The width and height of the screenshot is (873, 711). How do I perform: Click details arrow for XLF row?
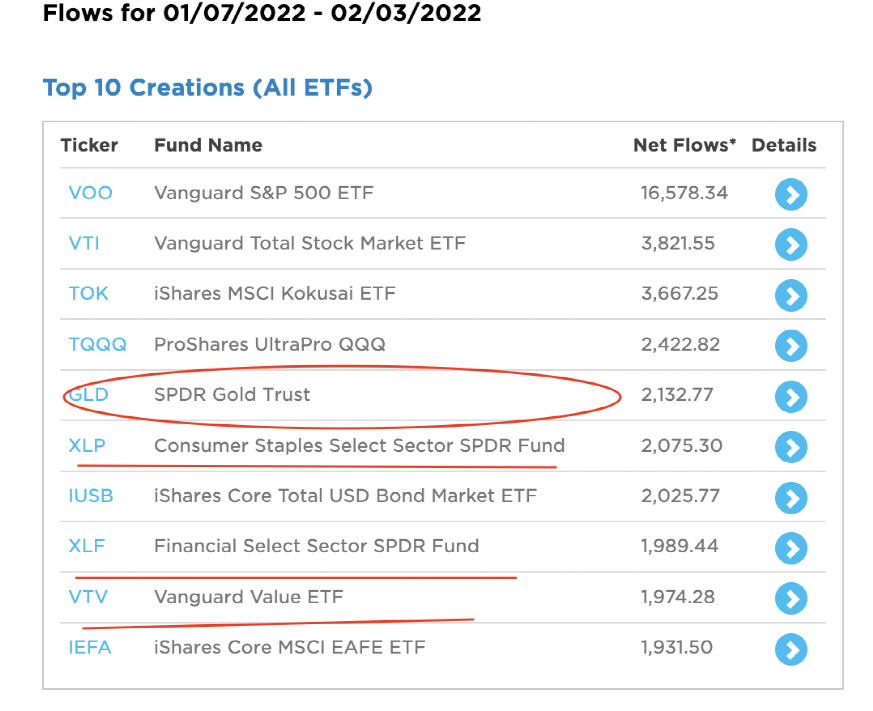tap(791, 548)
